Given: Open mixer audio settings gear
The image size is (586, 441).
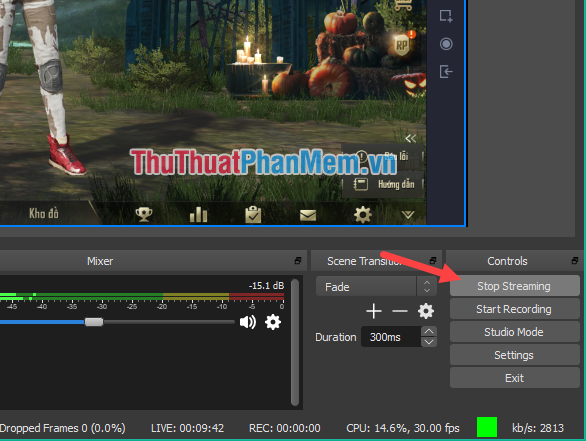Looking at the screenshot, I should point(273,322).
